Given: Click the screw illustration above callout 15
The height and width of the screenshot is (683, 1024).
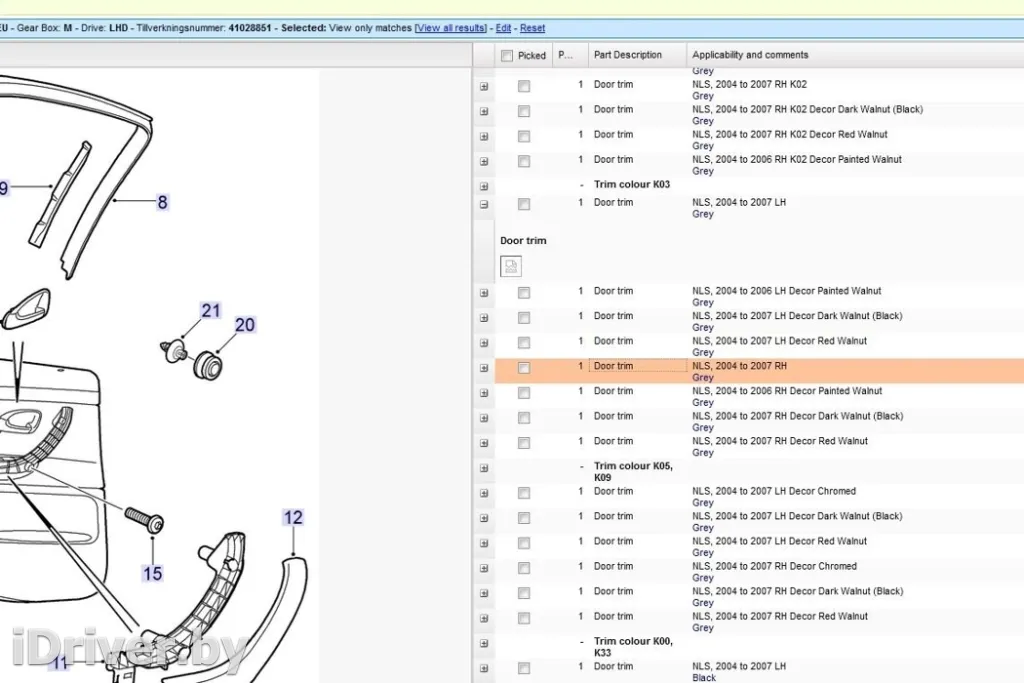Looking at the screenshot, I should point(144,519).
